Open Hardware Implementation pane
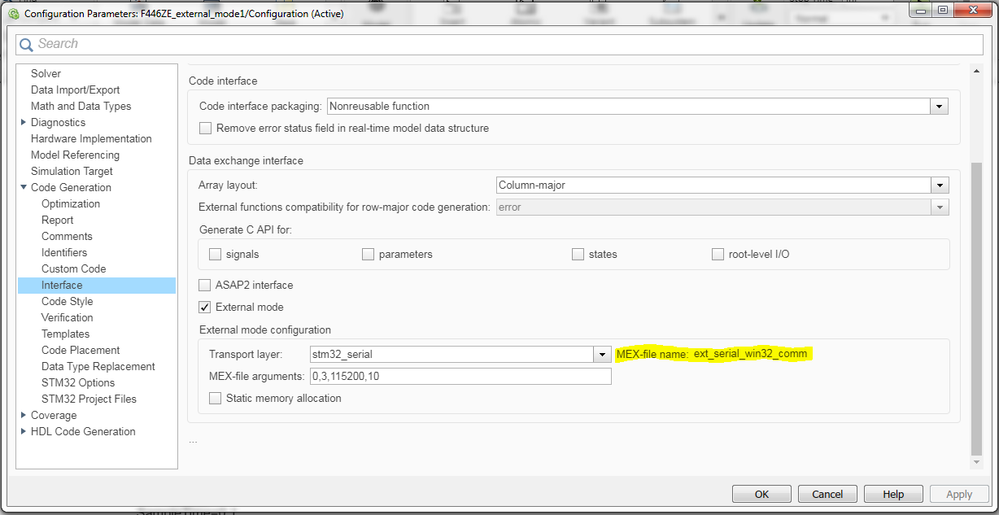999x515 pixels. 91,138
